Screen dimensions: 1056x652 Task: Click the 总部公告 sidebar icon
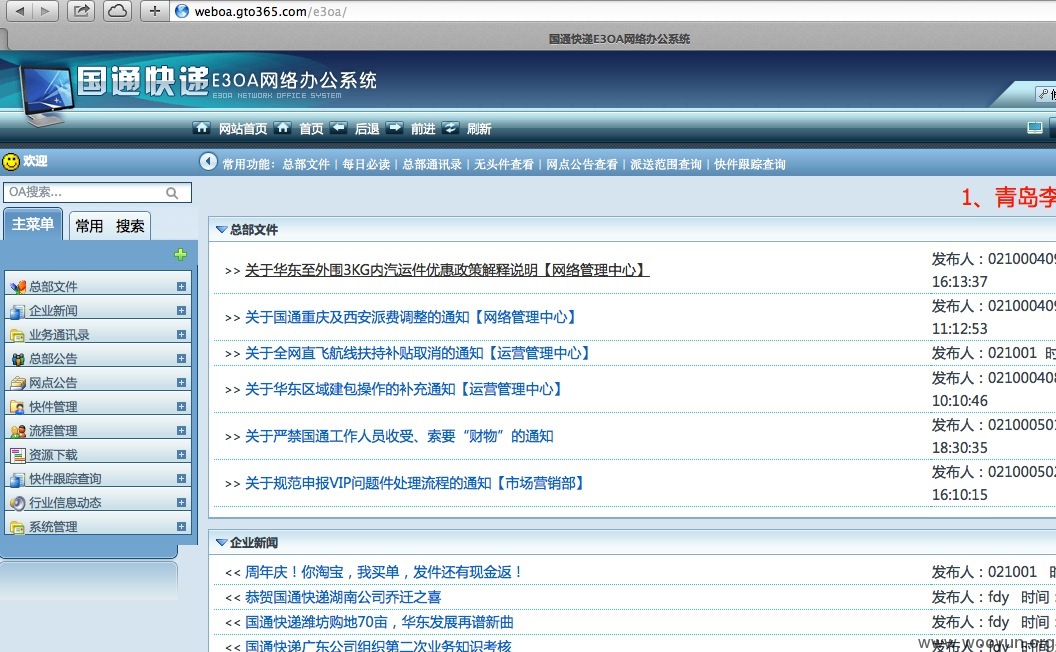tap(18, 359)
